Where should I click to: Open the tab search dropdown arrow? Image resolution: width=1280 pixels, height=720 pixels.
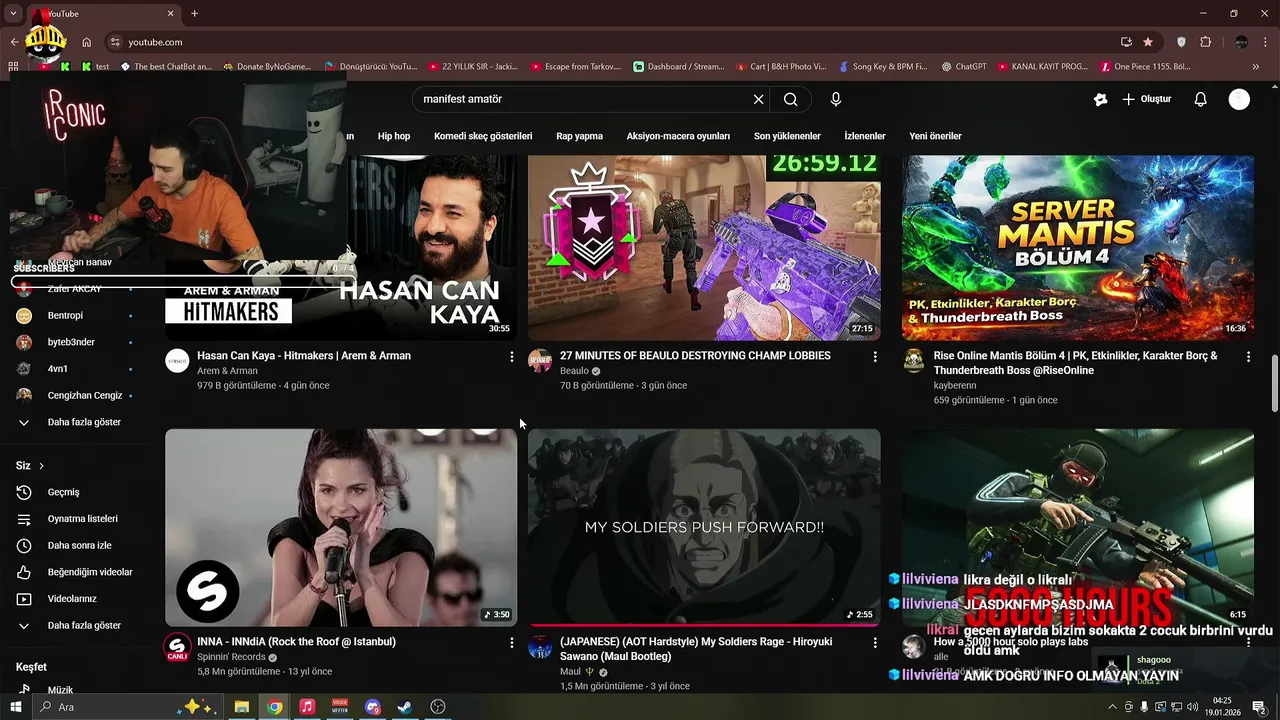pyautogui.click(x=13, y=13)
